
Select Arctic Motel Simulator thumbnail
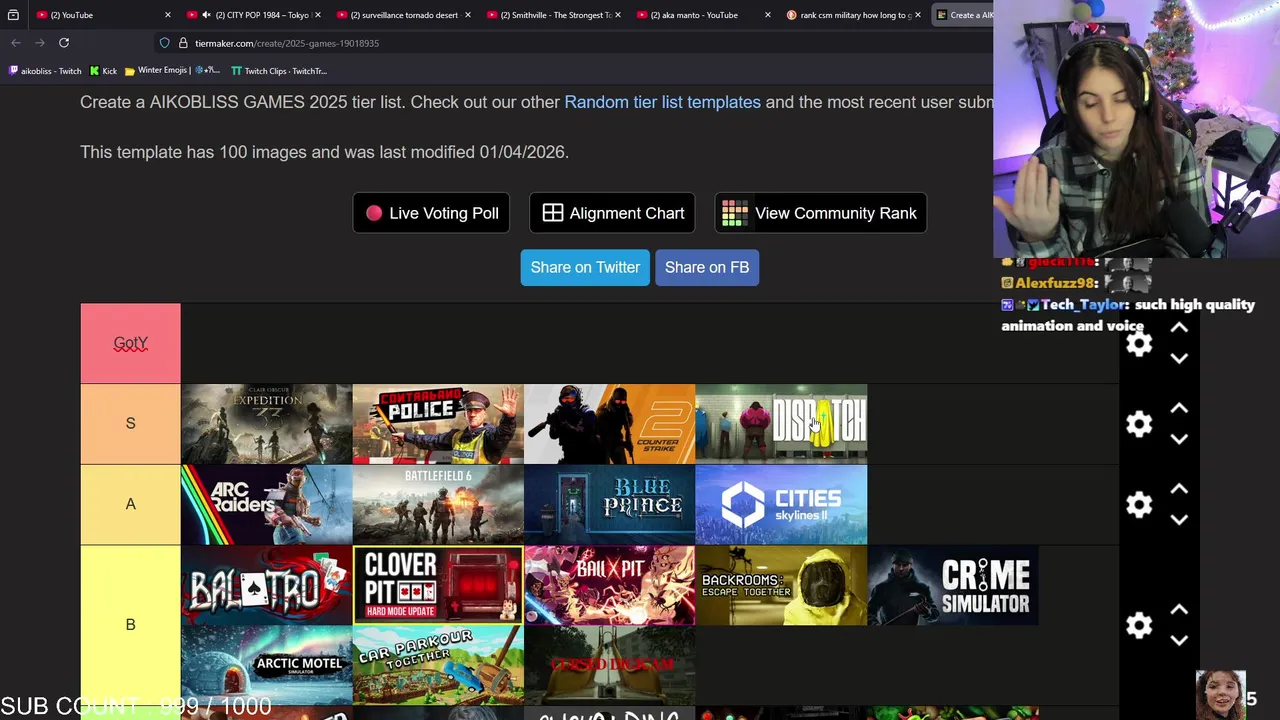point(266,665)
